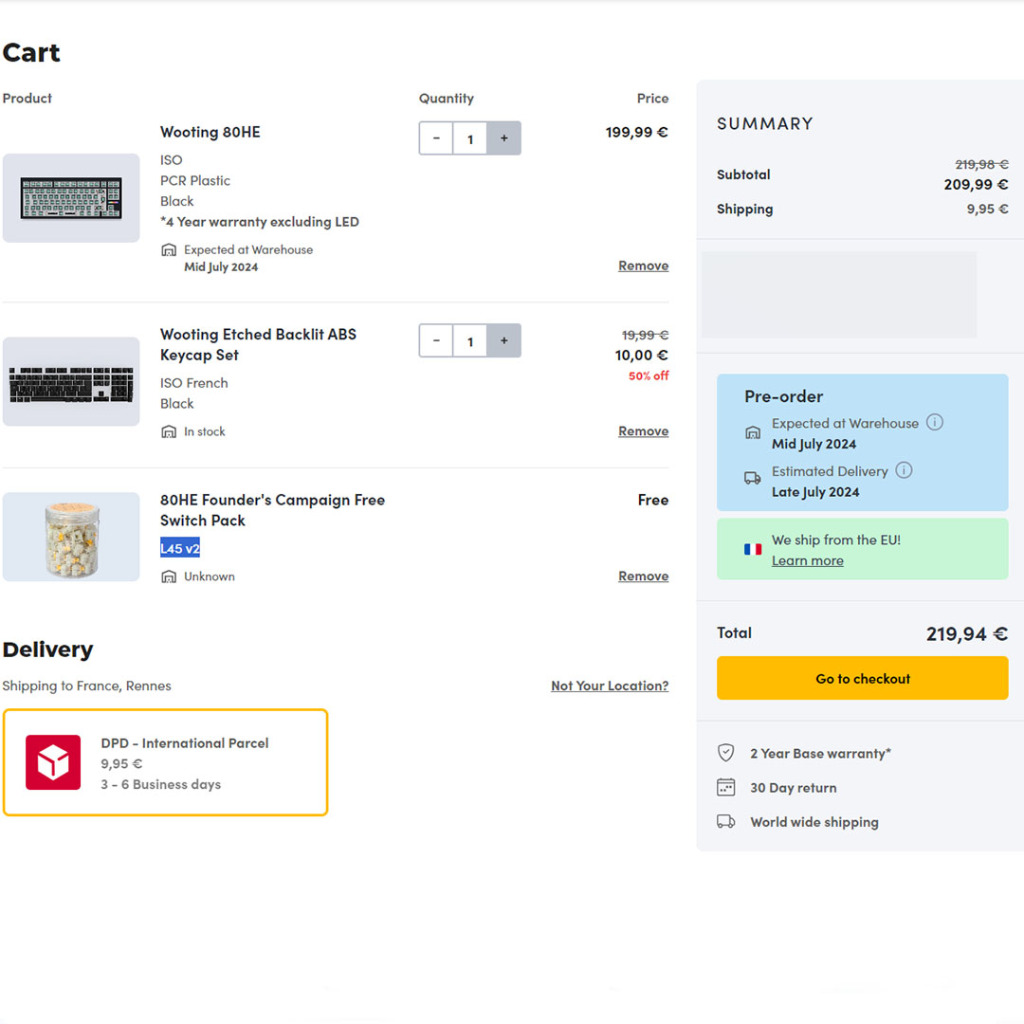This screenshot has height=1024, width=1024.
Task: Click the truck icon next to World wide shipping
Action: pos(726,821)
